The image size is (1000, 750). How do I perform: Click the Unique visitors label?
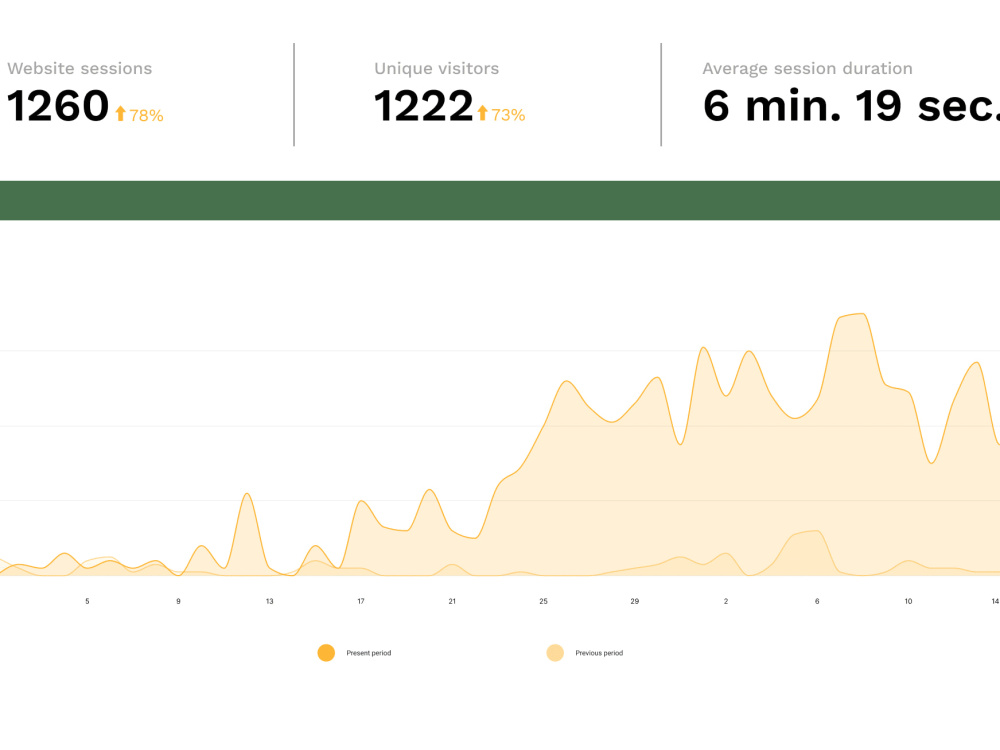pos(437,68)
